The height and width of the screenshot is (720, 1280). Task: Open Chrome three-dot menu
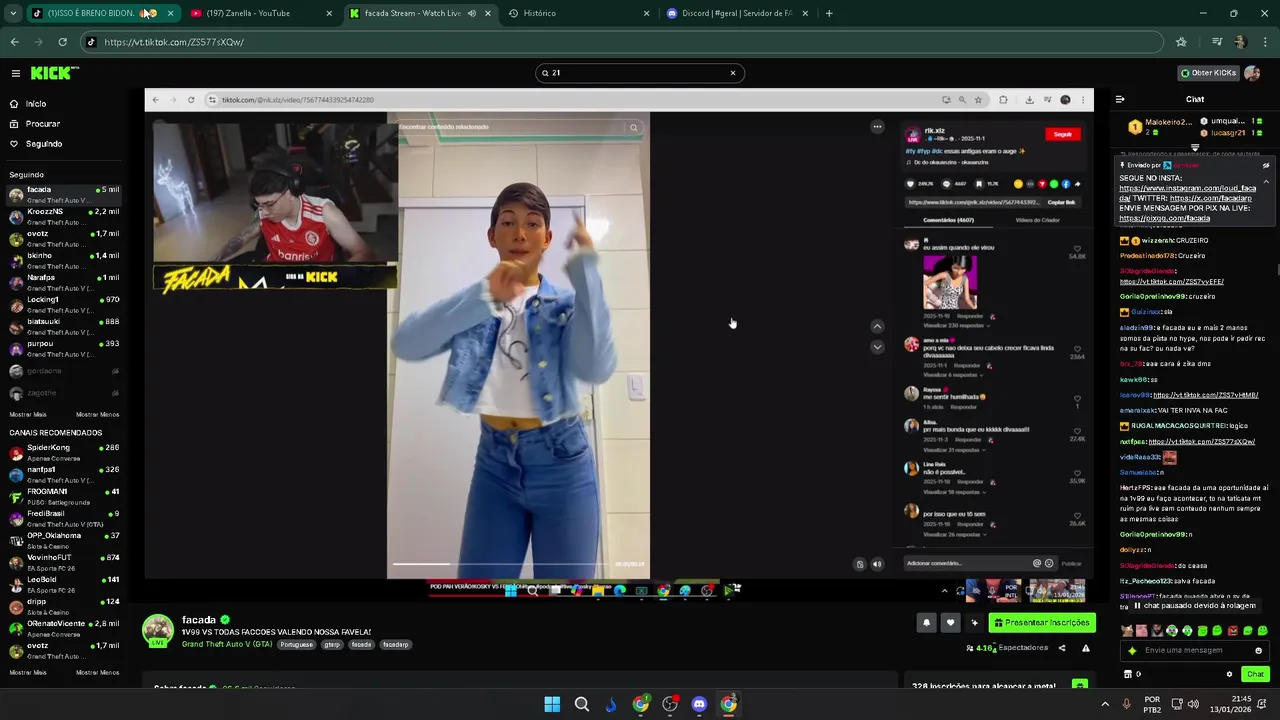[x=1265, y=42]
